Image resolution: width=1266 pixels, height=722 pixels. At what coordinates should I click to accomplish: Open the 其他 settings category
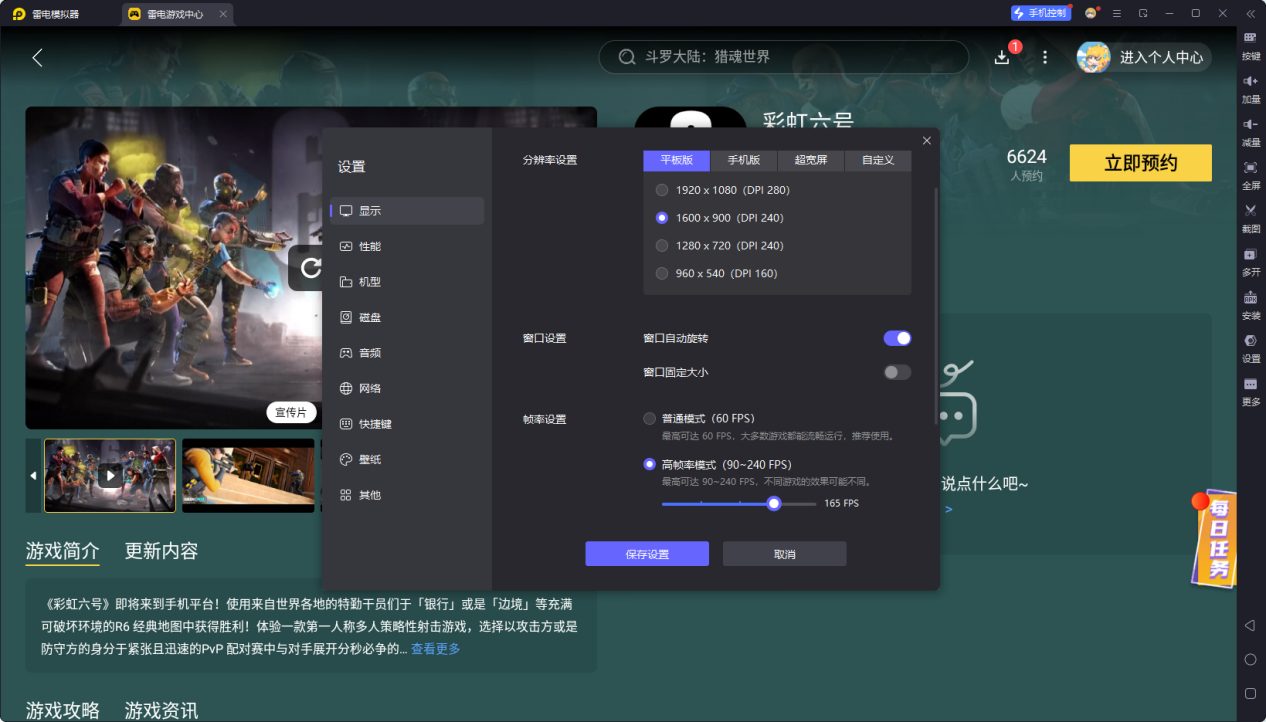[x=407, y=495]
